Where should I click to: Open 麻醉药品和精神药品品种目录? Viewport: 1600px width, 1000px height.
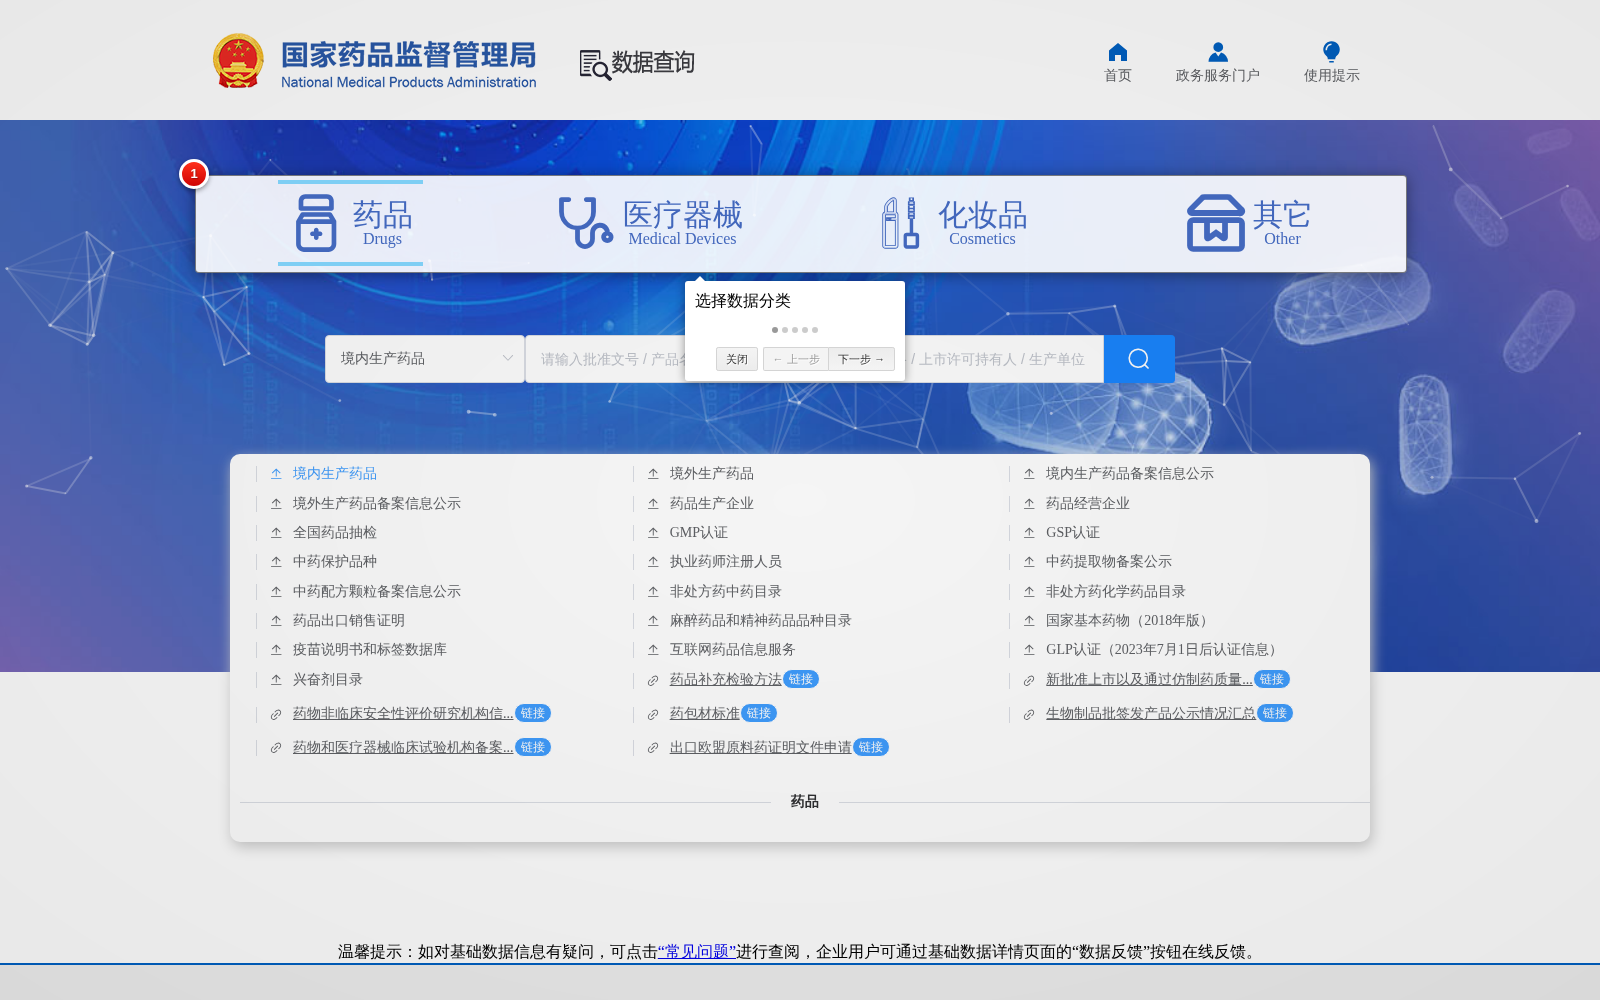pyautogui.click(x=761, y=621)
